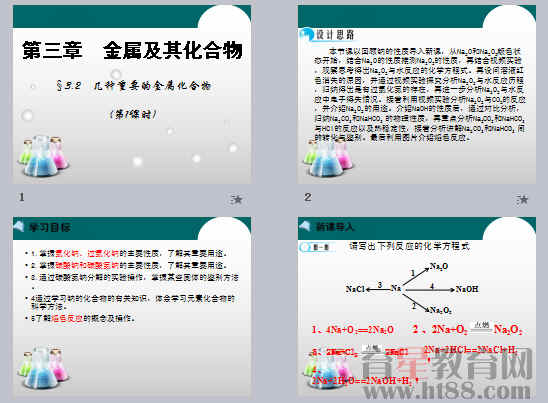
Task: Click the NaCl label in the reaction diagram
Action: point(355,289)
